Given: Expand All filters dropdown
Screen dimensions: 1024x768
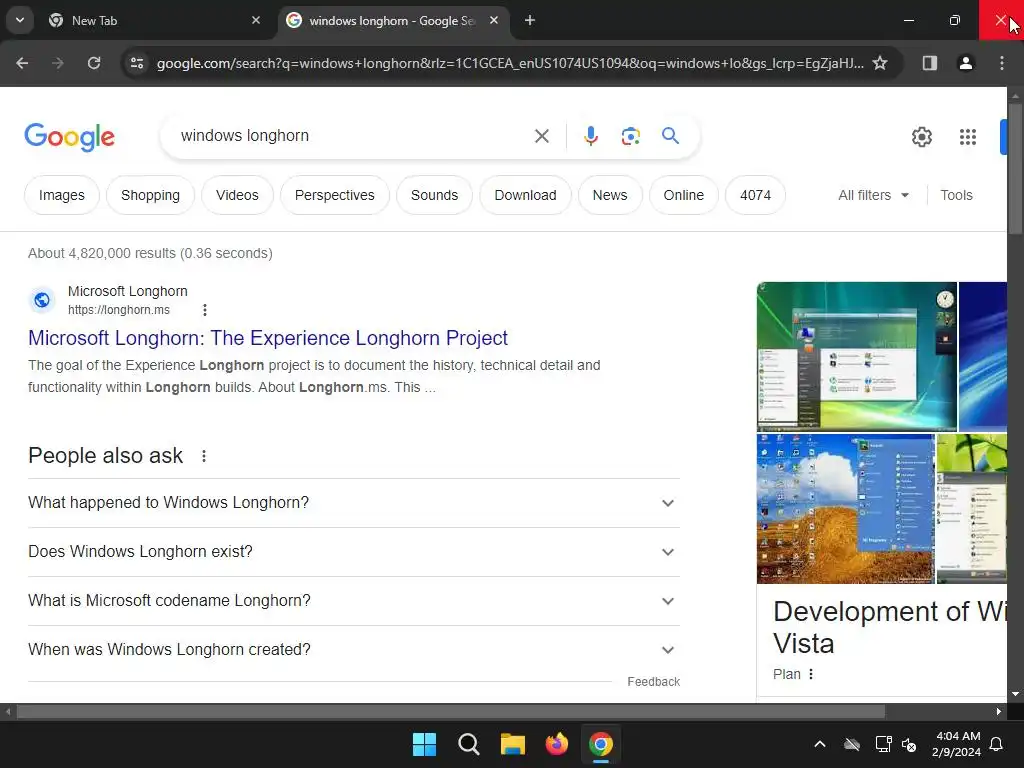Looking at the screenshot, I should pyautogui.click(x=873, y=195).
